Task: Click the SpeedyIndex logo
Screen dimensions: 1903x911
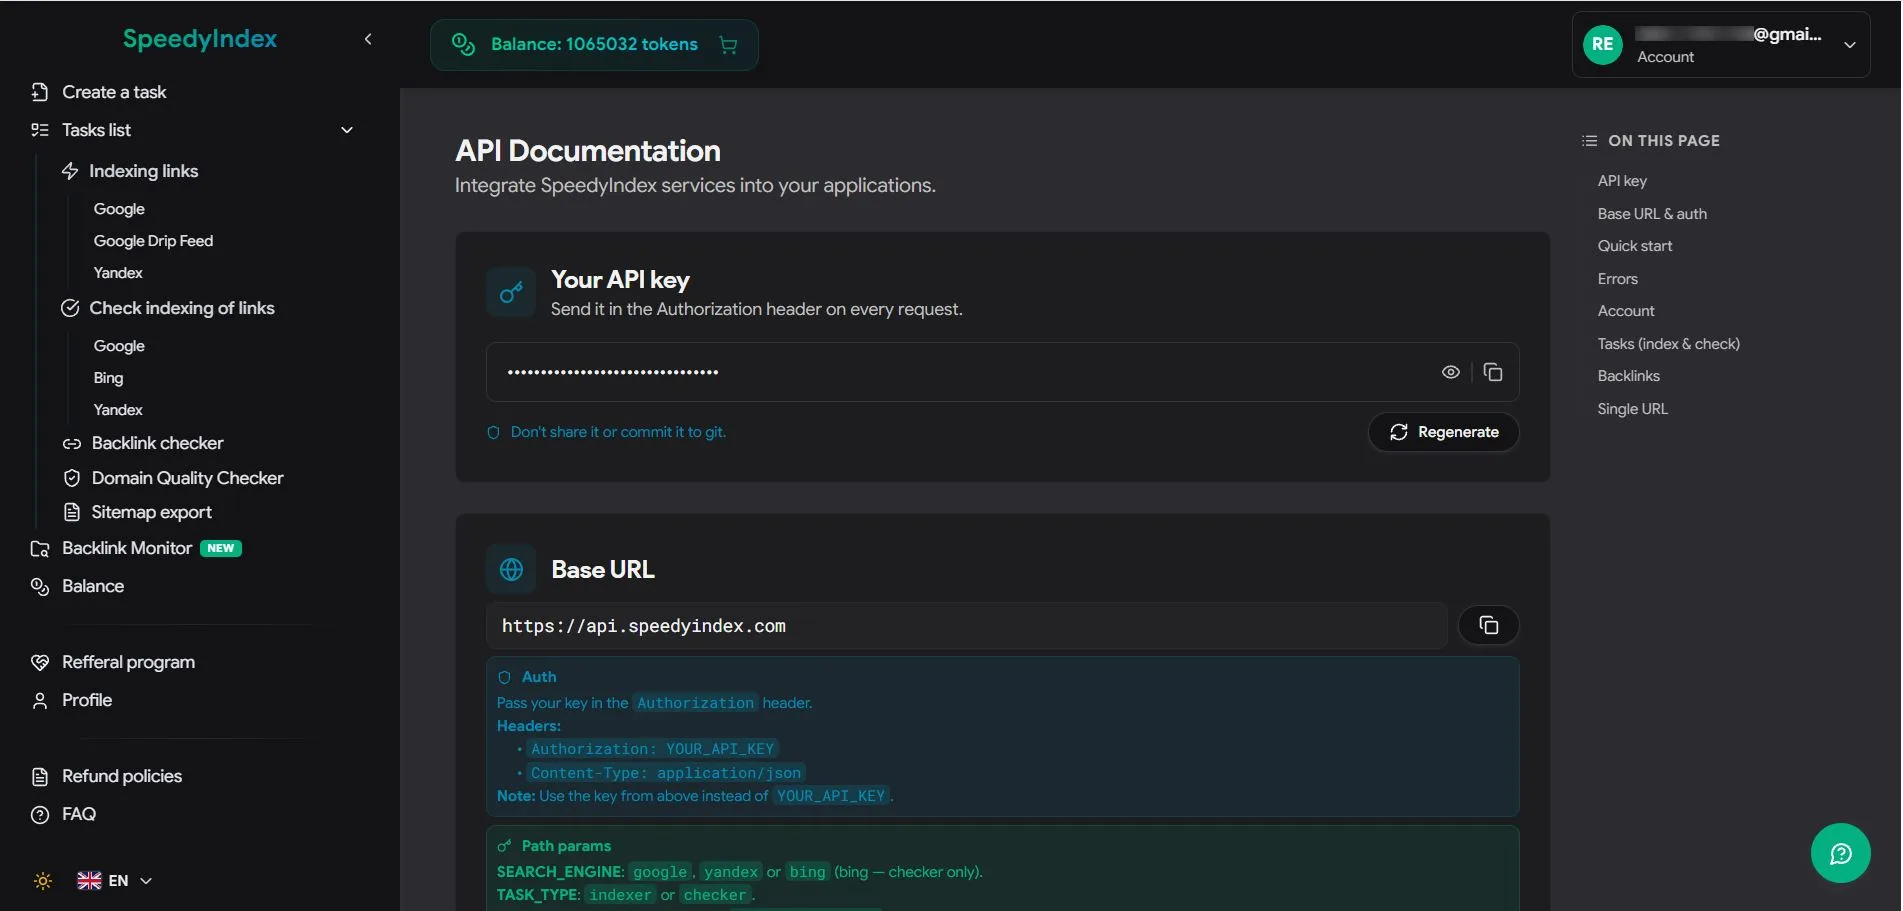Action: coord(200,39)
